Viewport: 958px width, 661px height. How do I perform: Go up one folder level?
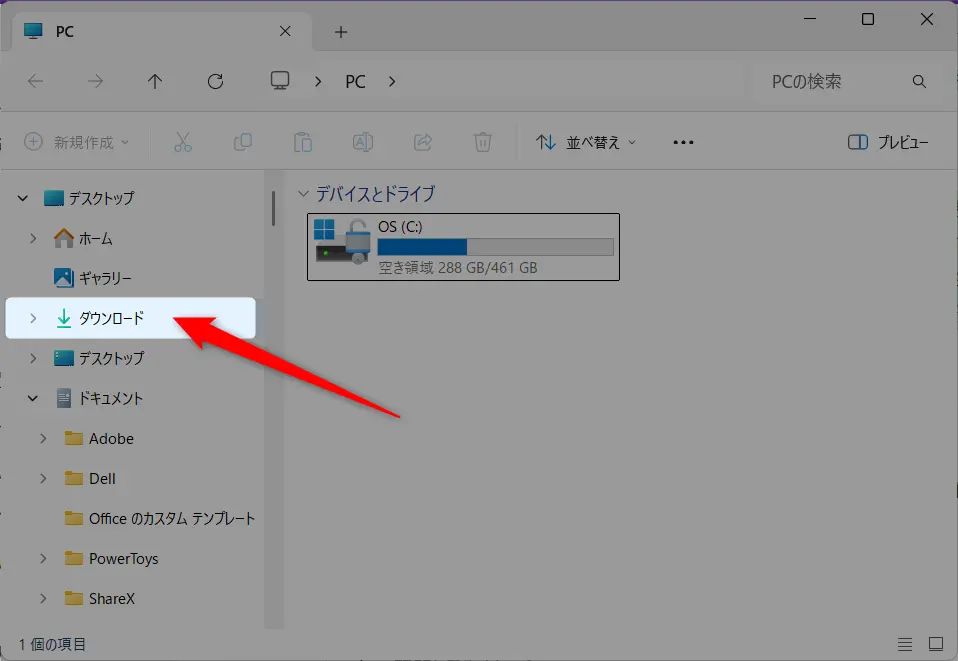click(x=155, y=82)
